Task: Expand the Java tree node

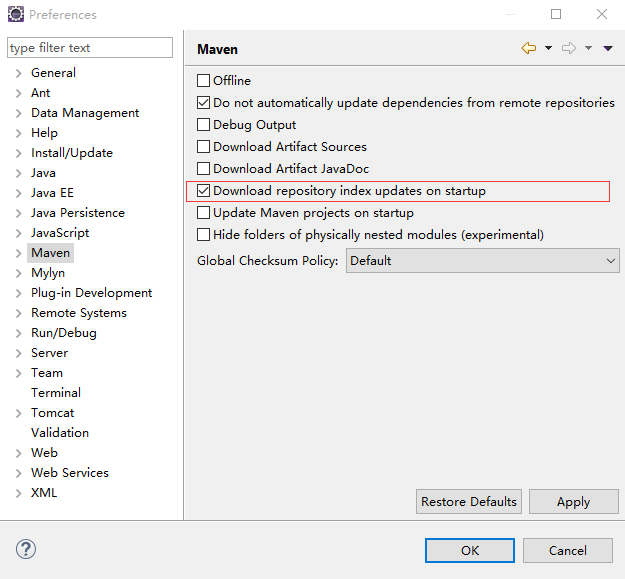Action: [x=18, y=173]
